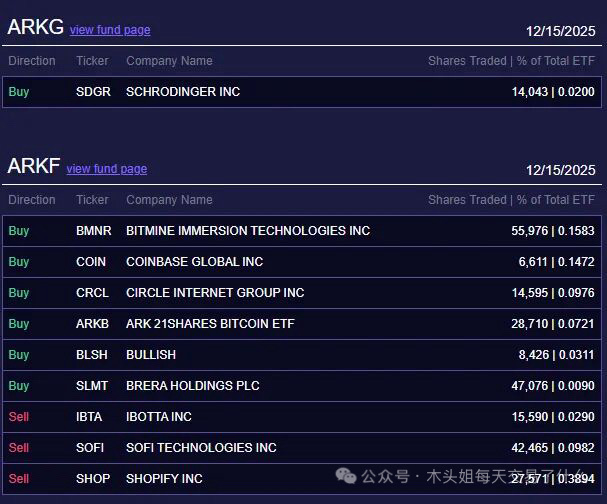Select the SDGR ticker in ARKG table

(x=93, y=92)
